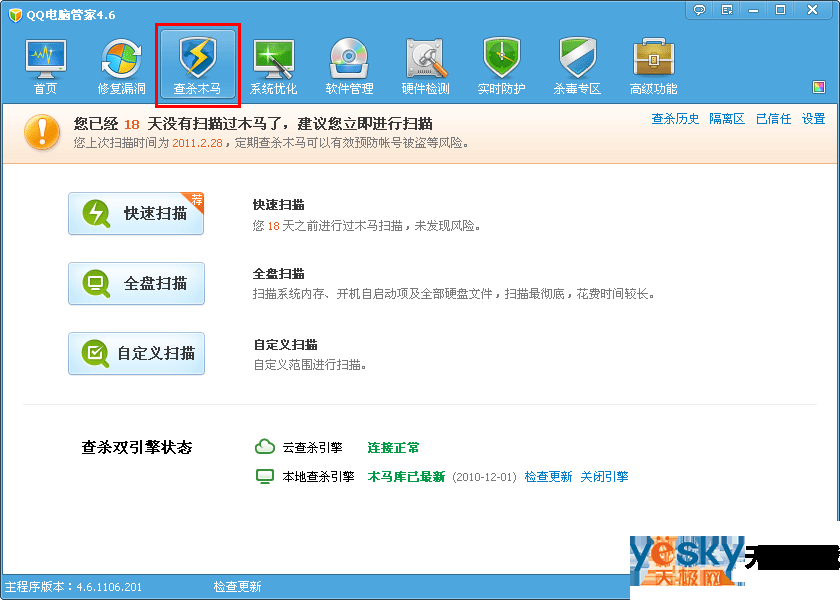This screenshot has height=600, width=840.
Task: Select the 查杀木马 trojan scan tab
Action: click(x=198, y=65)
